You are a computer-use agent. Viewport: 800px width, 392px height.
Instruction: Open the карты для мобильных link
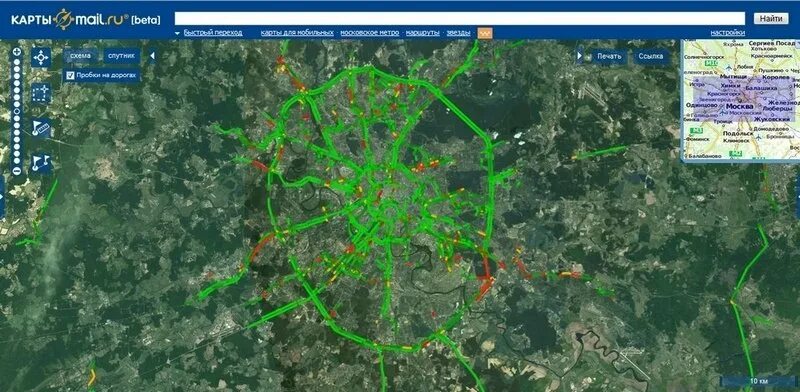point(297,33)
